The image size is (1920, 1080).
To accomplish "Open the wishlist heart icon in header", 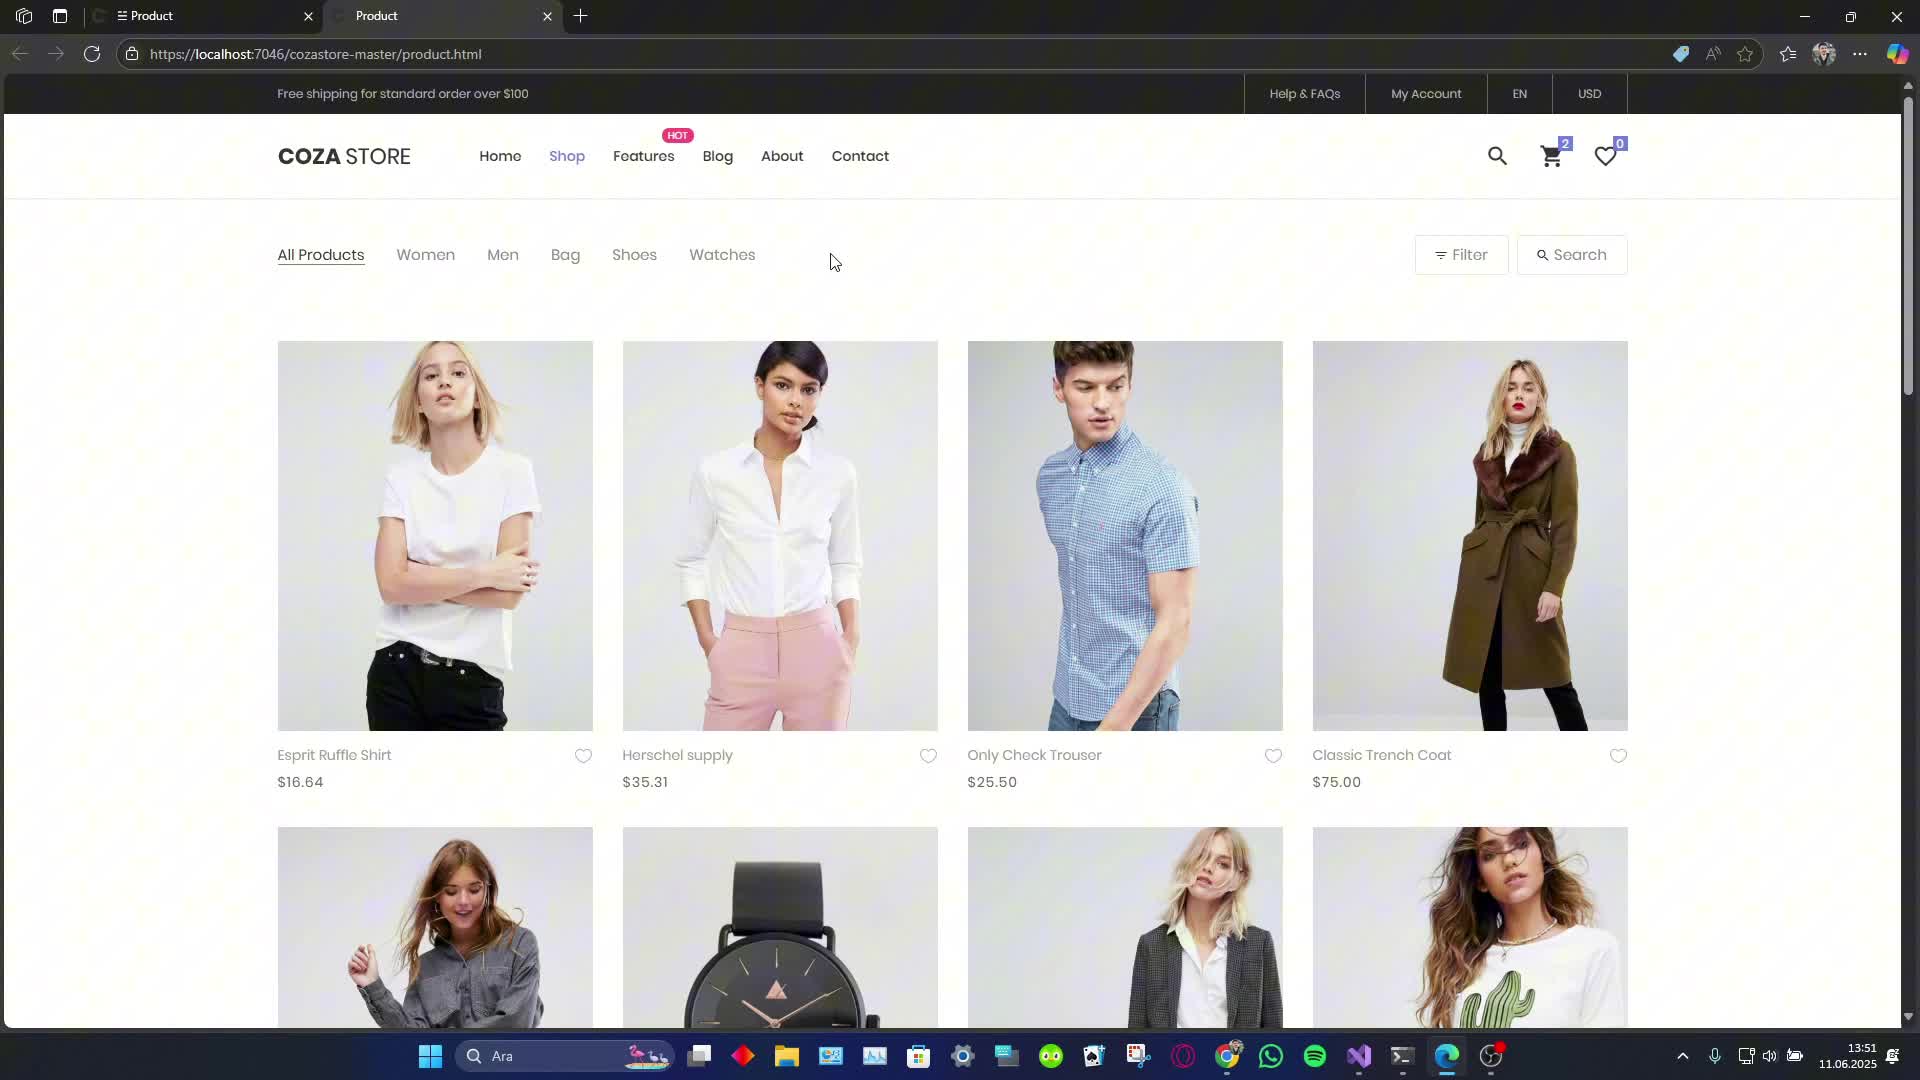I will pyautogui.click(x=1605, y=156).
